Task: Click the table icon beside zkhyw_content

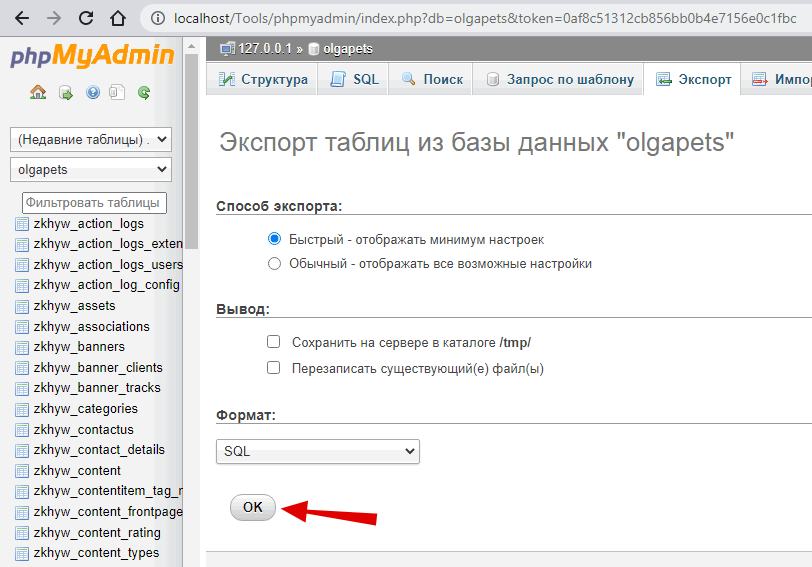Action: [x=22, y=471]
